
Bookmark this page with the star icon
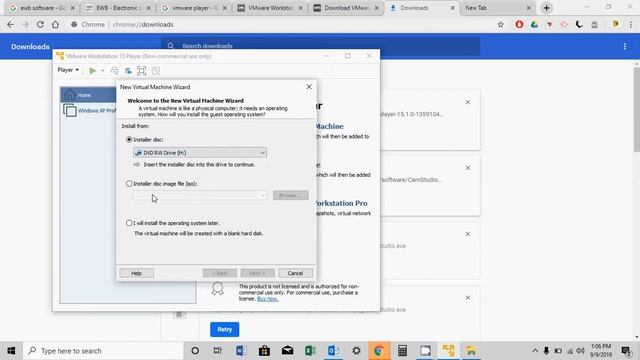point(500,24)
